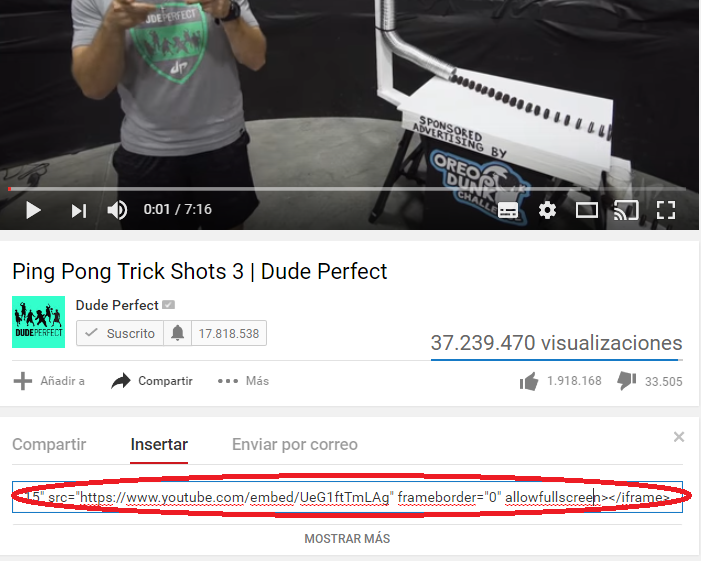Switch to the Enviar por correo tab
Screen dimensions: 701x561
(x=295, y=444)
